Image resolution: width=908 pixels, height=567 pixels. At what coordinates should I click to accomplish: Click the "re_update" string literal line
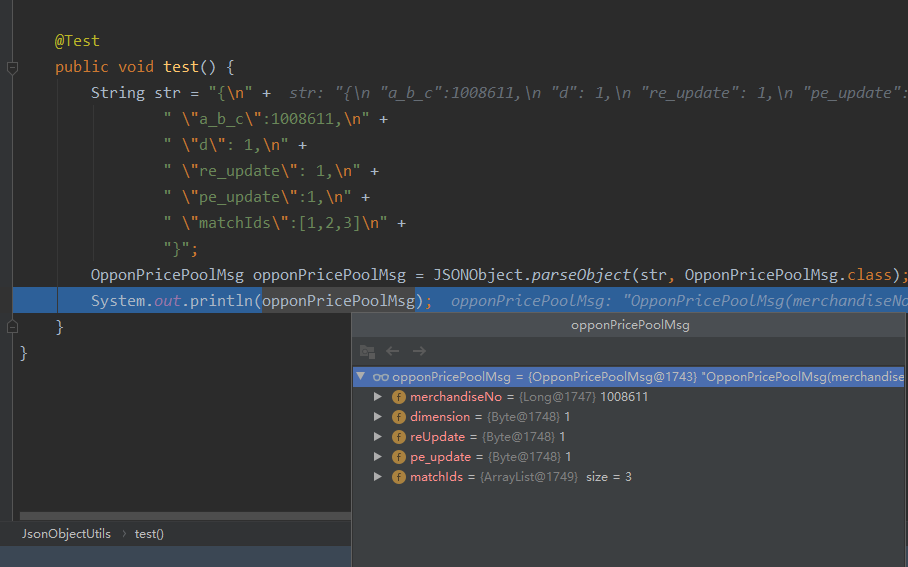pyautogui.click(x=262, y=171)
